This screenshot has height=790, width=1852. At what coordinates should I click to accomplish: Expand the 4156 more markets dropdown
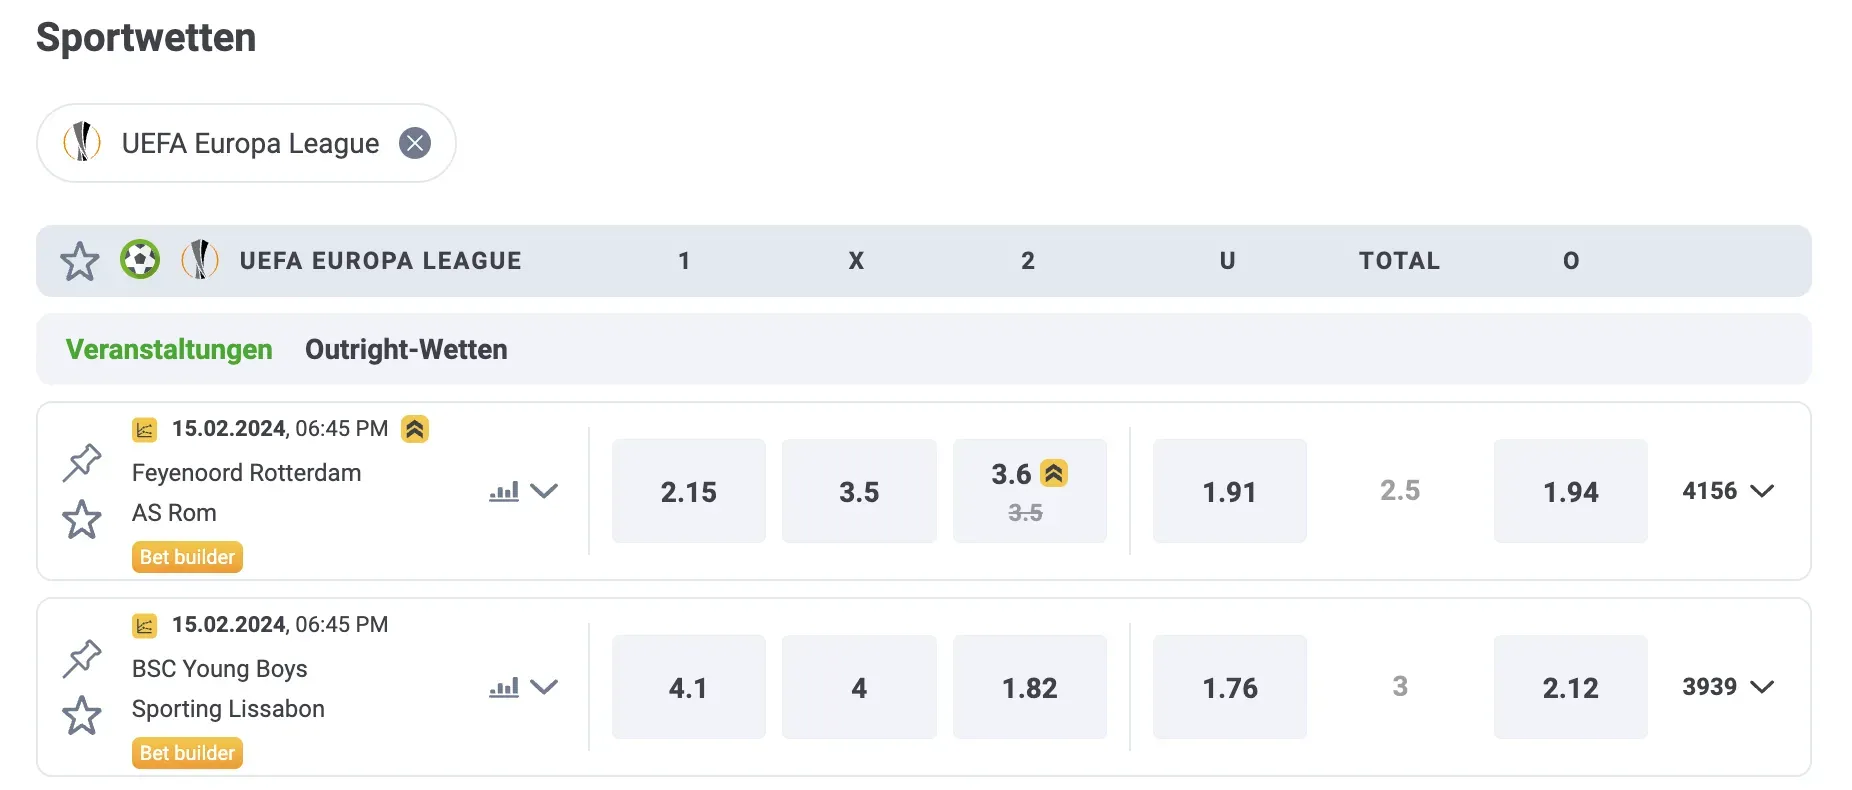pyautogui.click(x=1727, y=491)
